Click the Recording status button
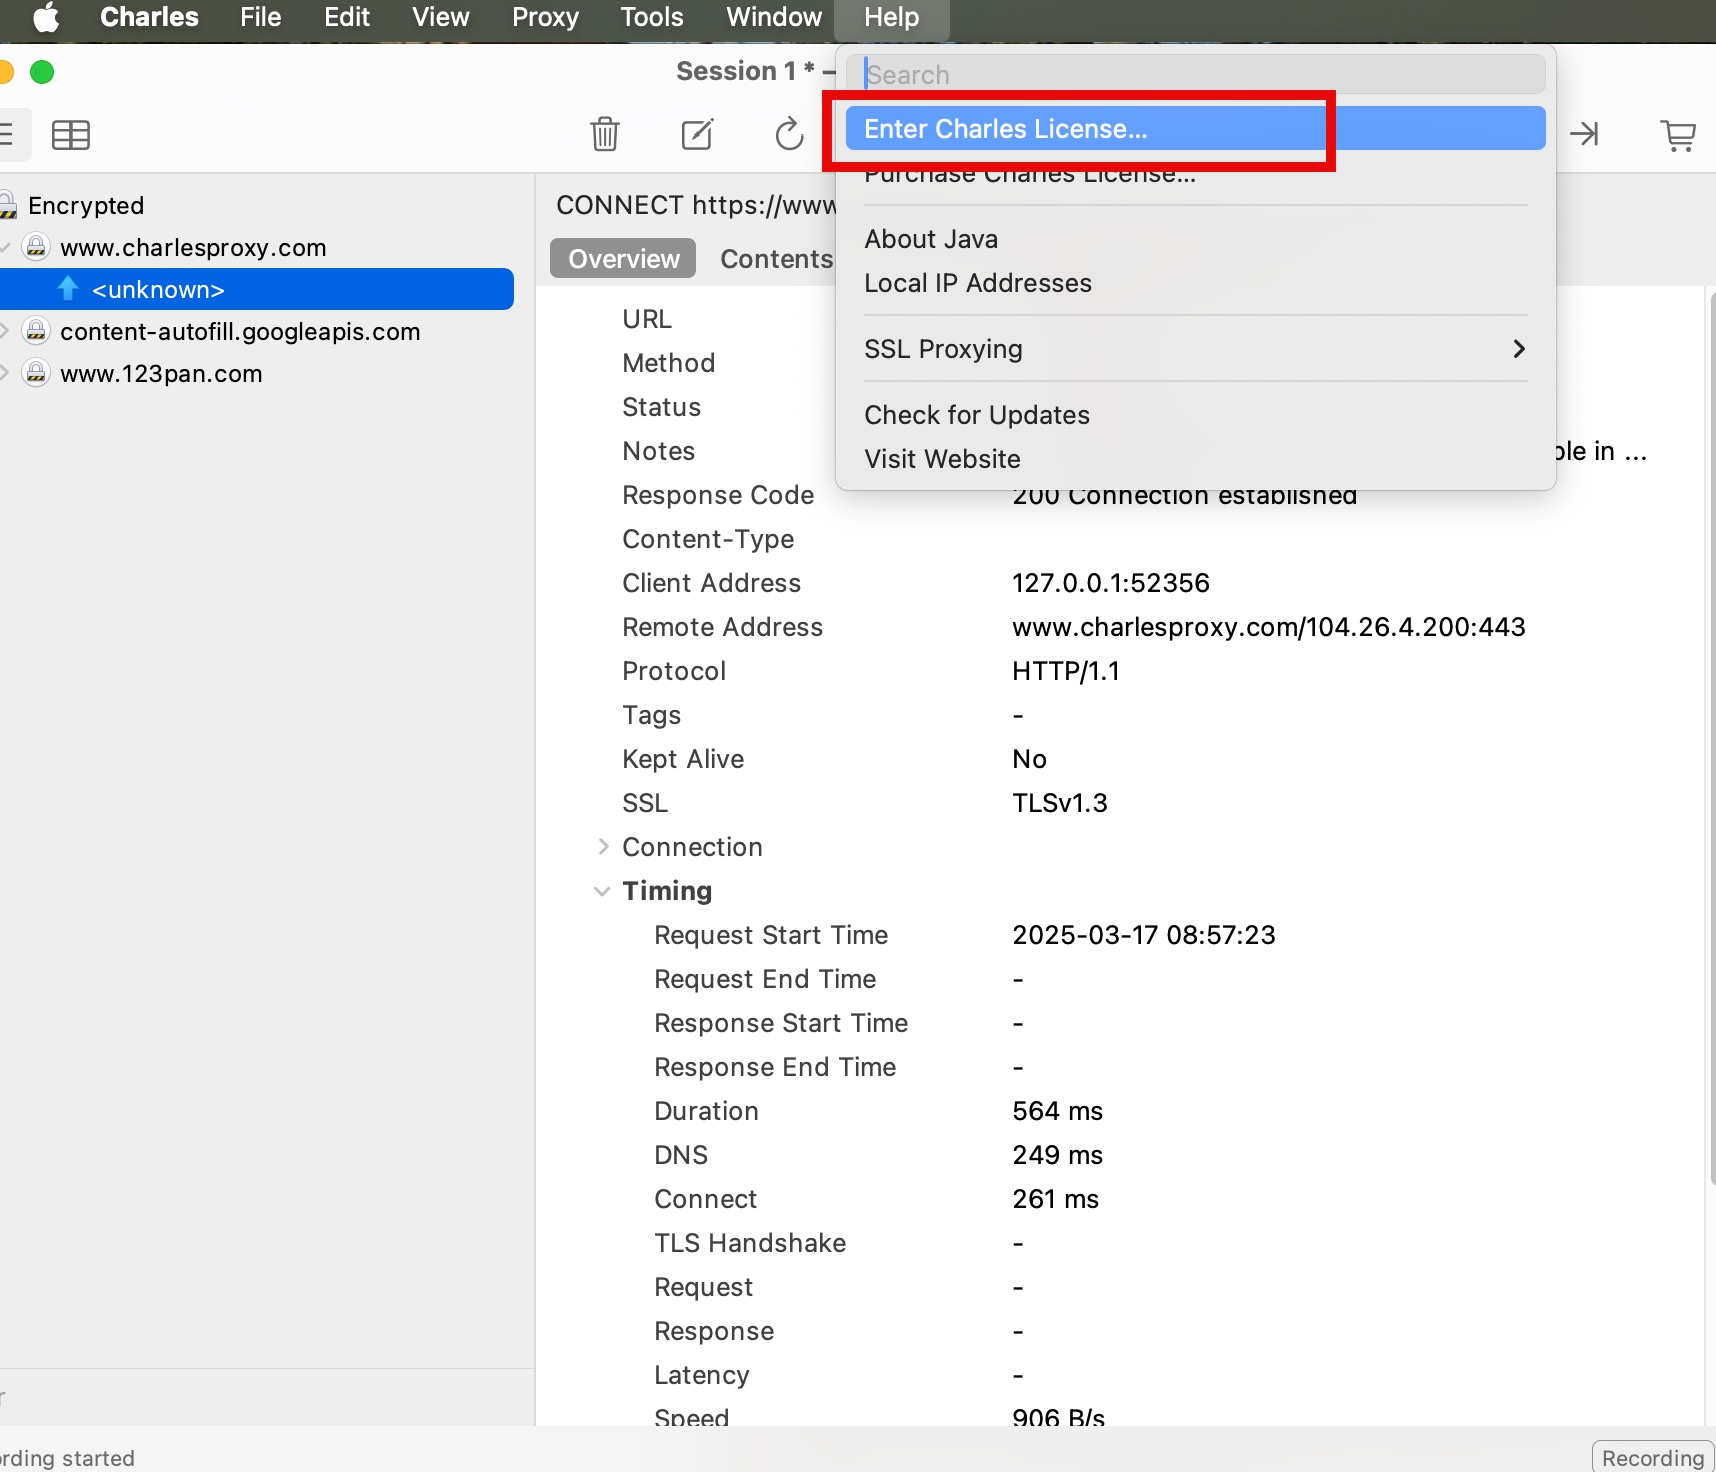 (1652, 1457)
